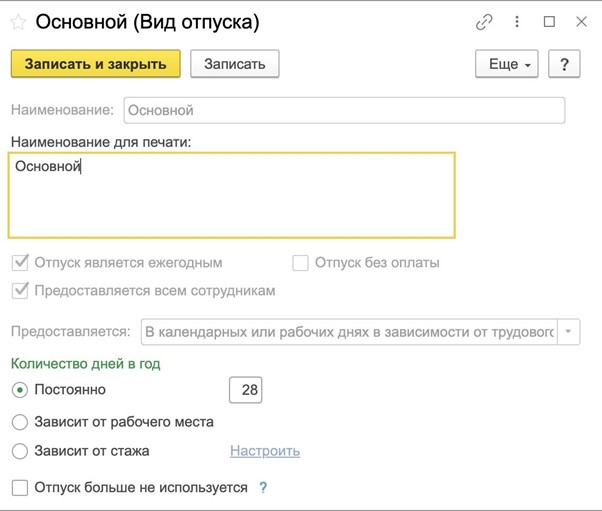This screenshot has width=602, height=511.
Task: Expand the 'Предоставляется' dropdown arrow
Action: click(x=570, y=332)
